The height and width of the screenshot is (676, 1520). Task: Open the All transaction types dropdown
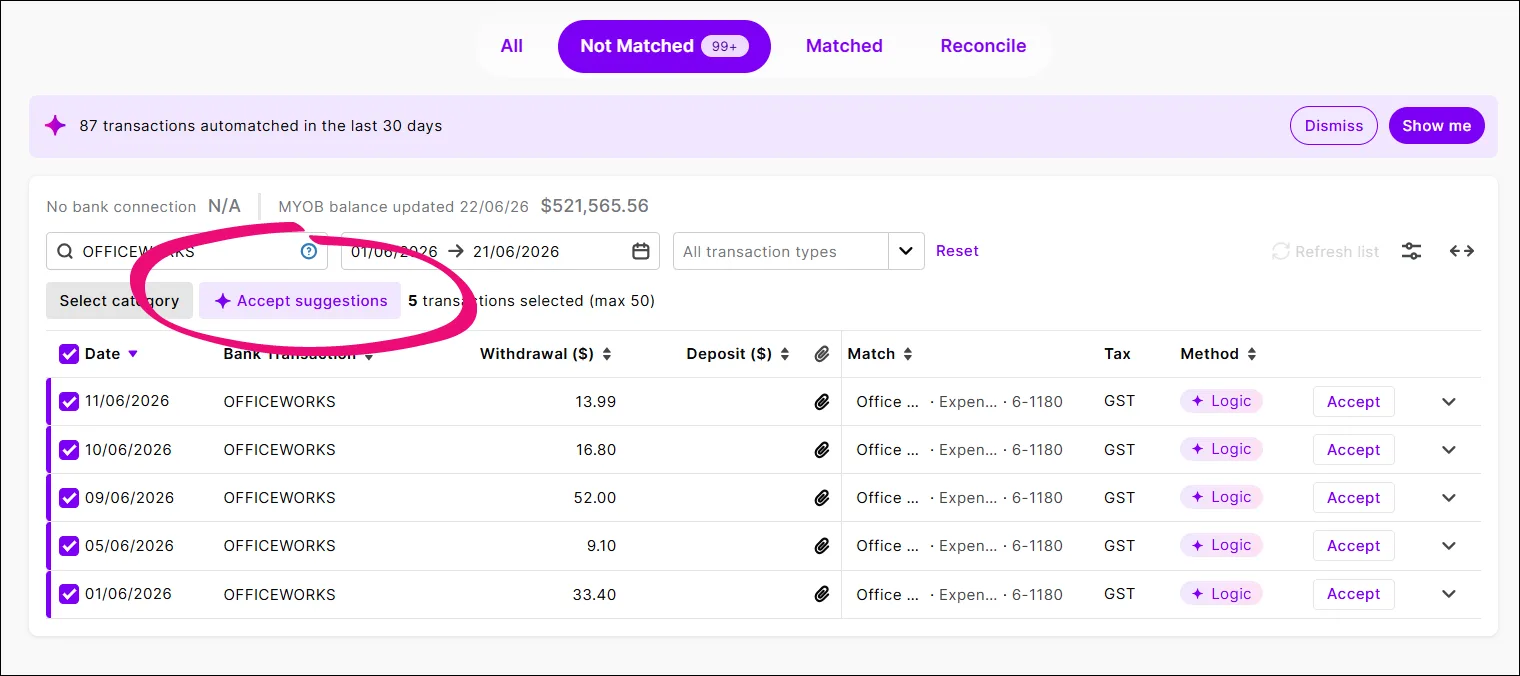pyautogui.click(x=798, y=251)
